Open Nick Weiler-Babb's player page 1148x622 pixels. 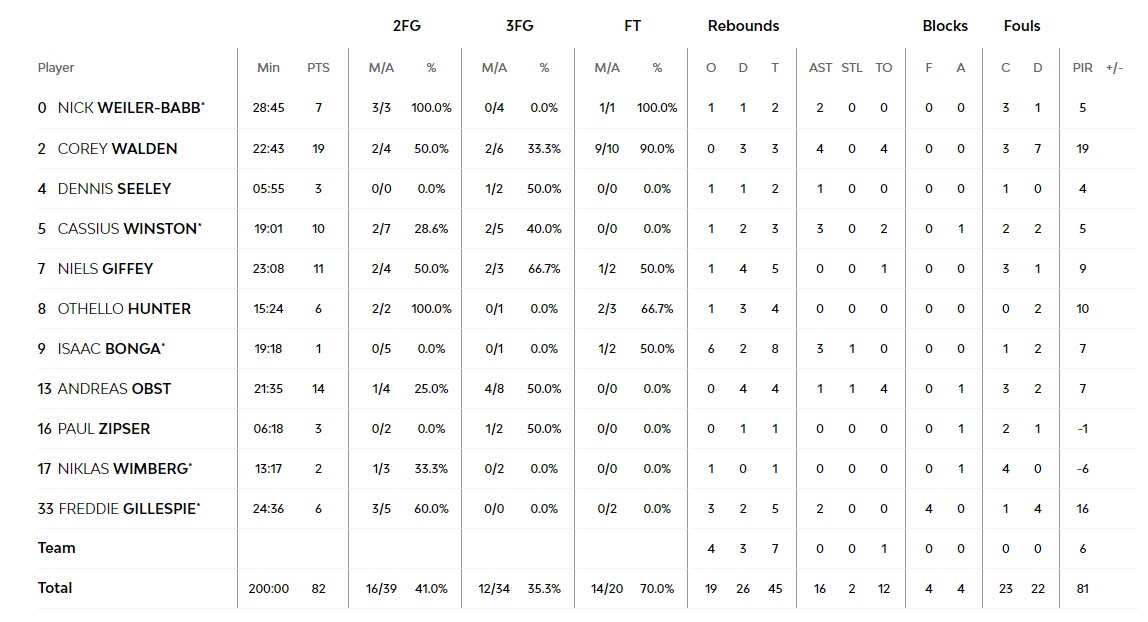(x=129, y=108)
